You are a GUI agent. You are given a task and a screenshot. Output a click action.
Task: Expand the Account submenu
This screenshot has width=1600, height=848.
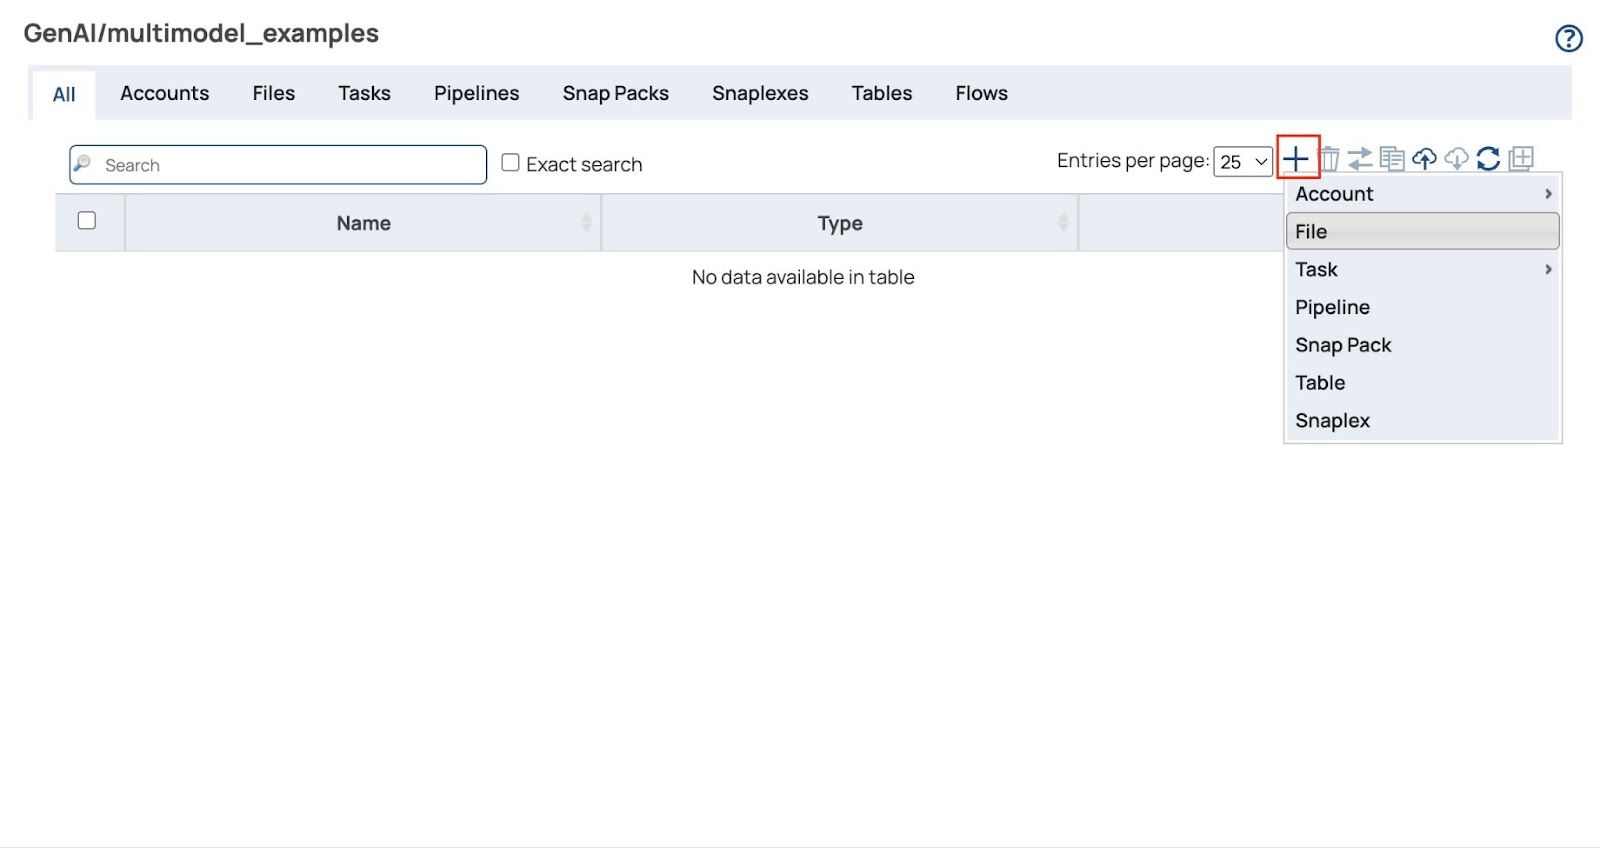tap(1422, 194)
